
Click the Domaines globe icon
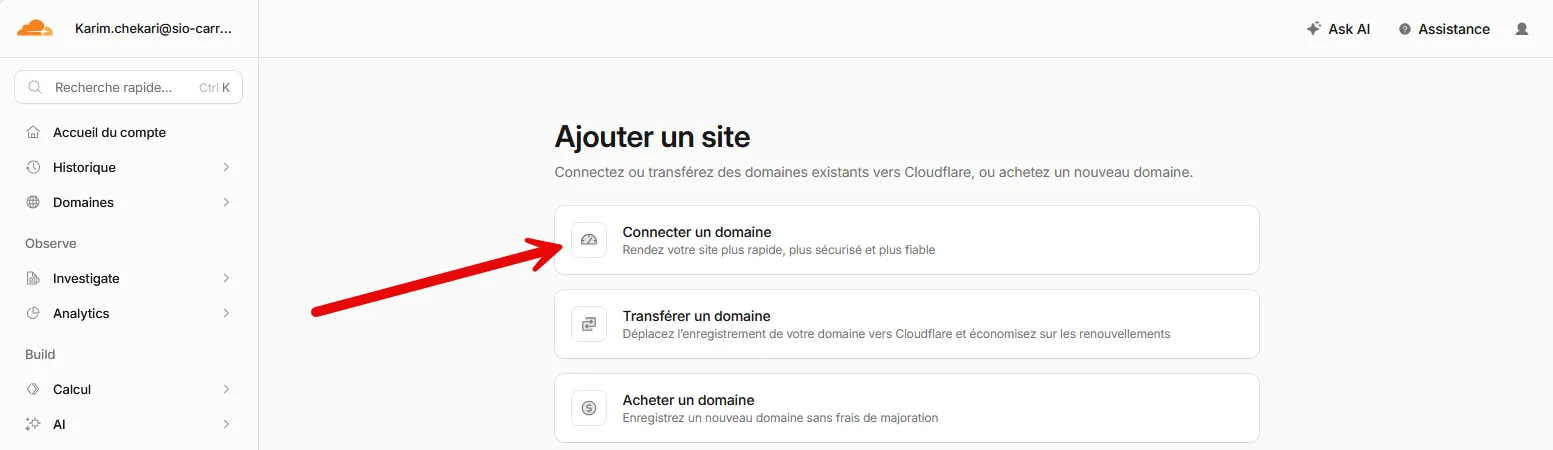click(33, 202)
